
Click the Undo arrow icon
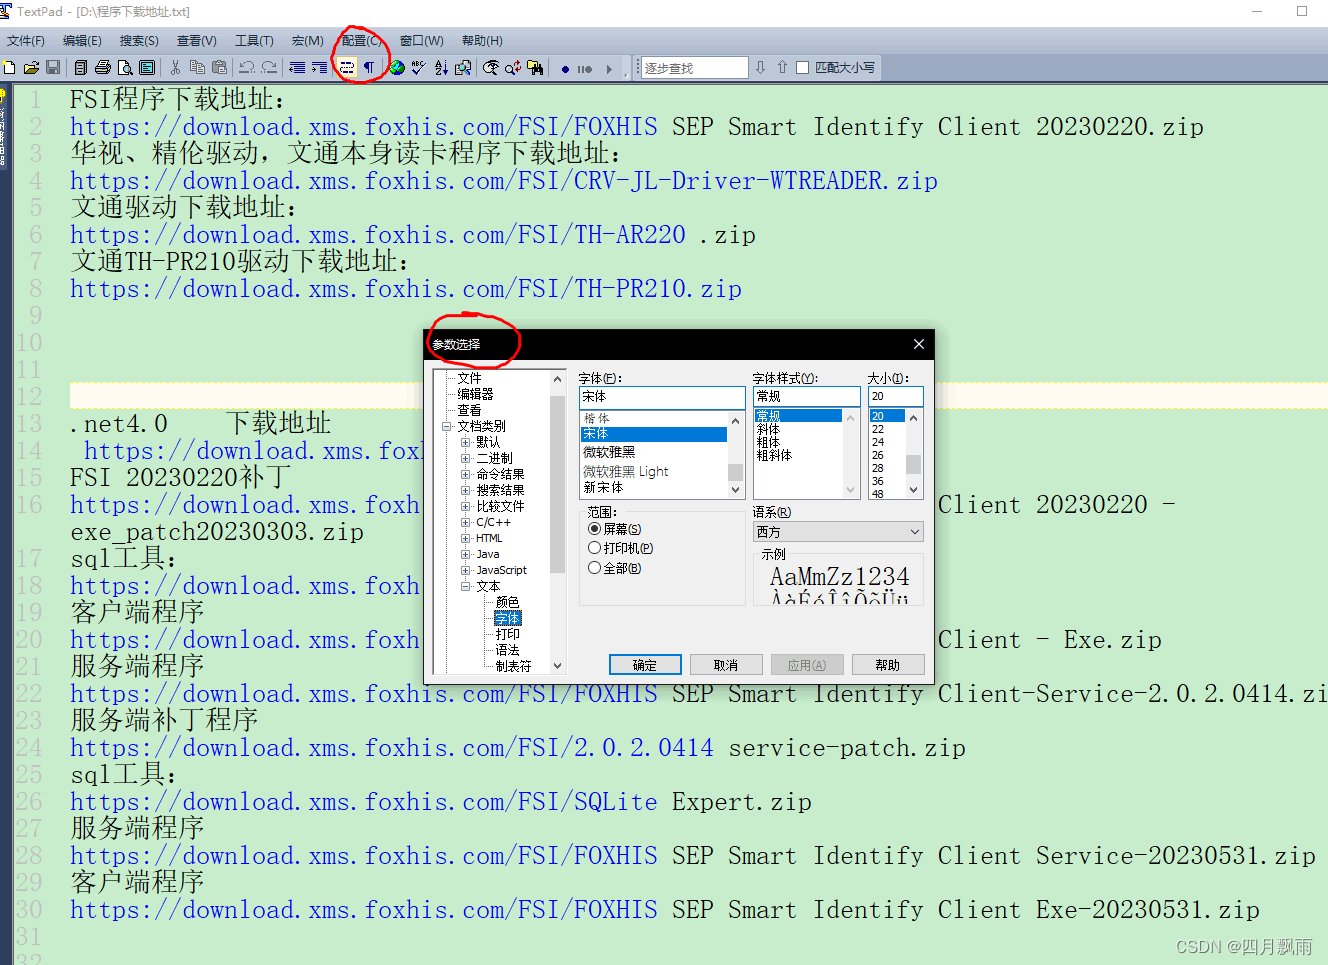click(x=246, y=68)
